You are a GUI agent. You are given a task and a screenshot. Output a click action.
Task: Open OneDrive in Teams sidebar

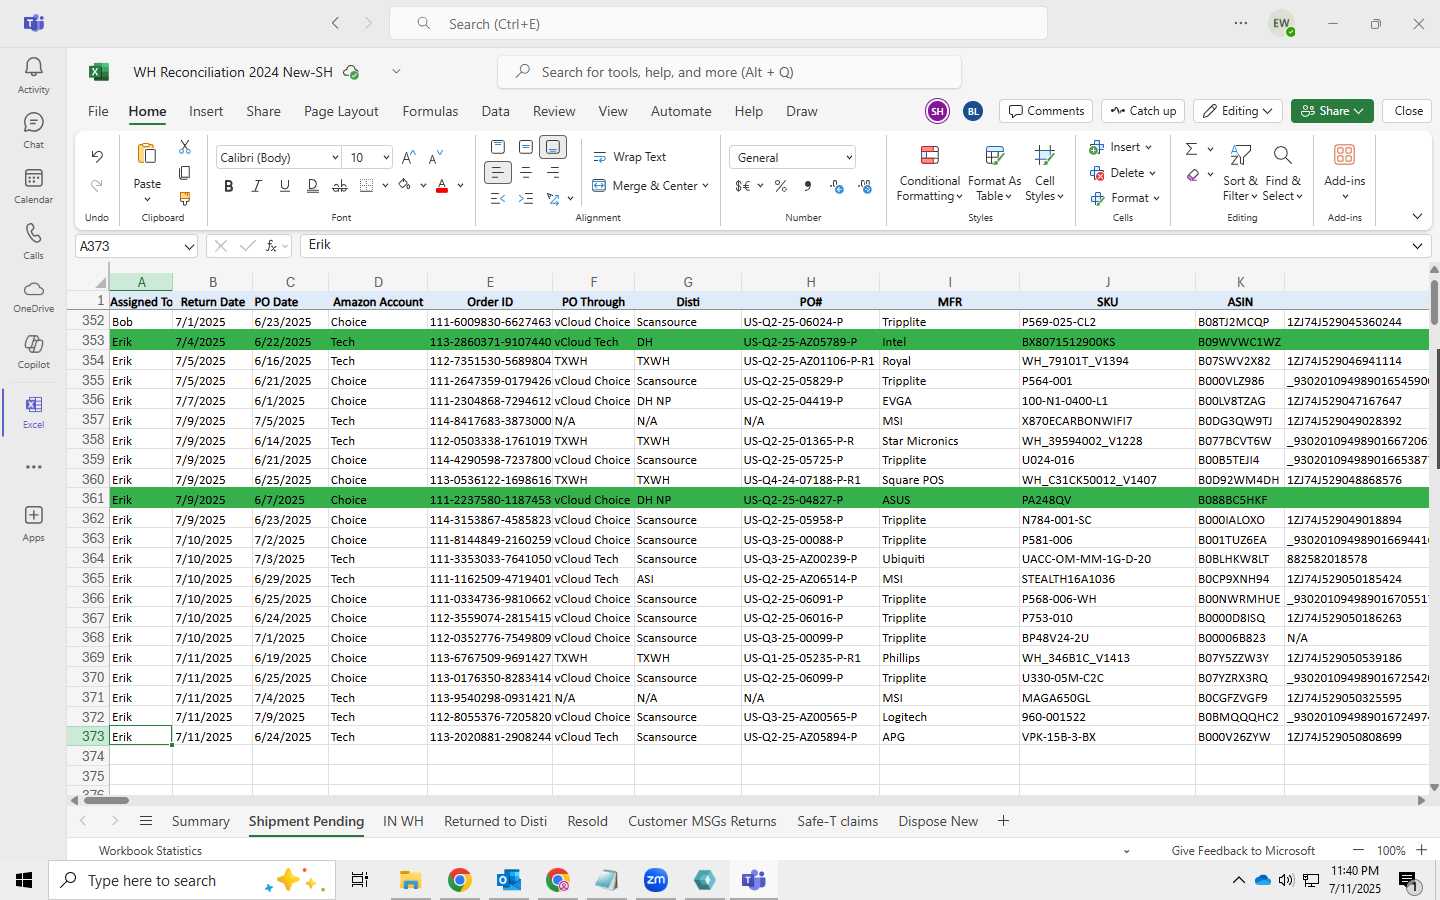(x=33, y=297)
